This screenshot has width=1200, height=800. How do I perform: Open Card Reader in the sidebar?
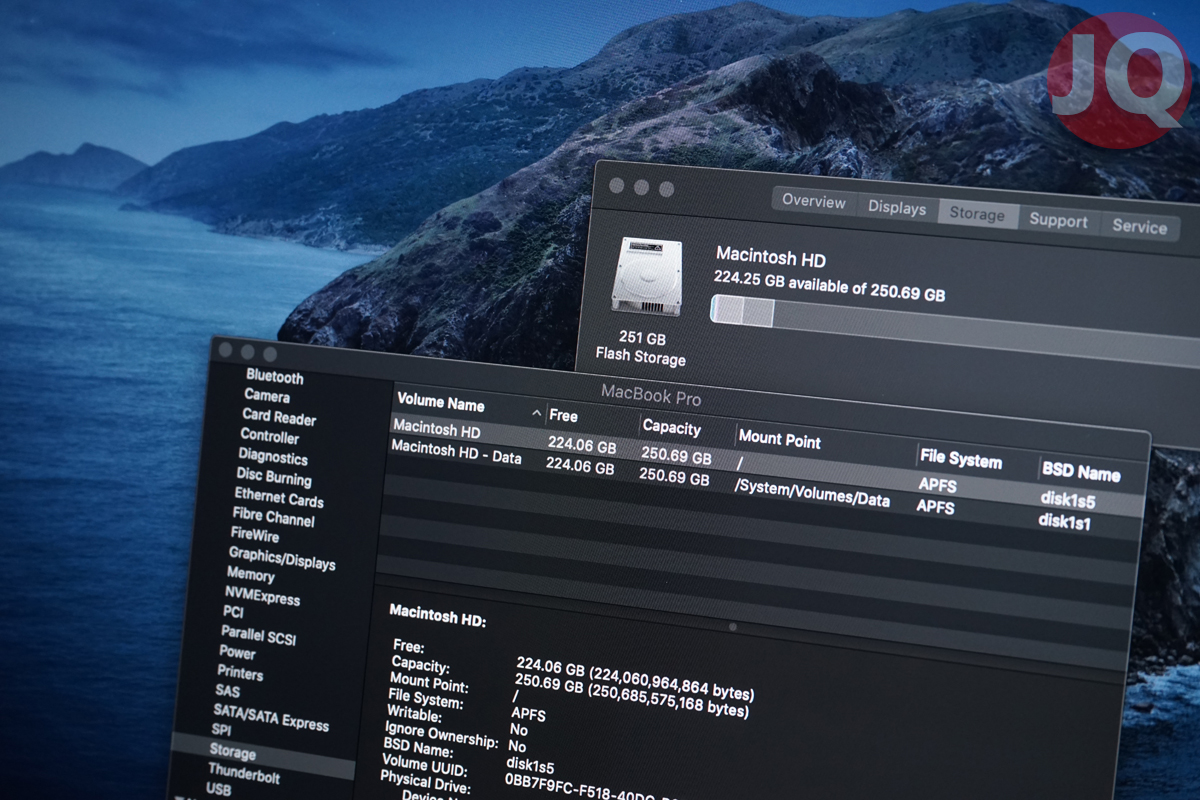pos(279,416)
